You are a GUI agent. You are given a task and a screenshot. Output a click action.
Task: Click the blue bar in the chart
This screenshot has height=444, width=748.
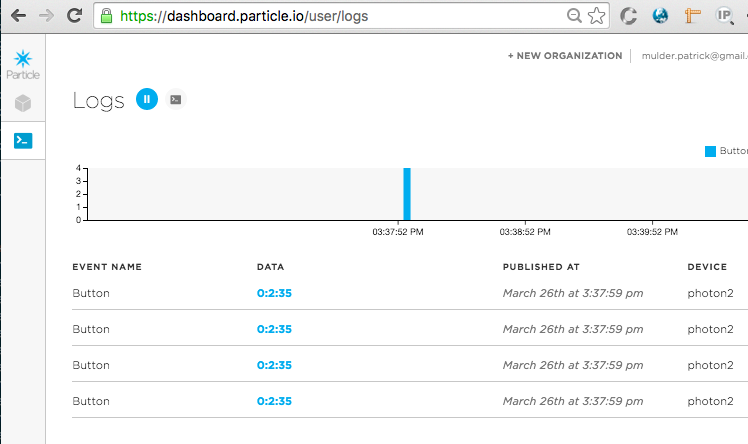(407, 193)
